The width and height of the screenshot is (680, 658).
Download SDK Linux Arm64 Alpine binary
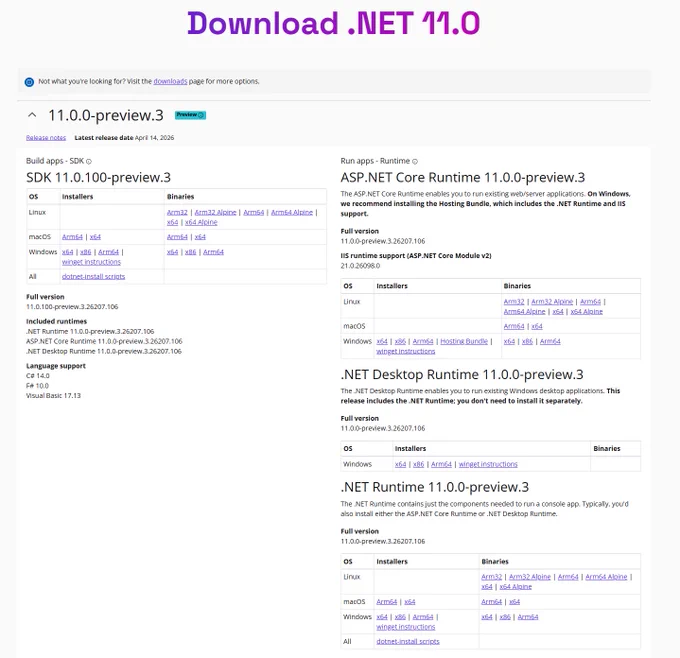[x=292, y=212]
